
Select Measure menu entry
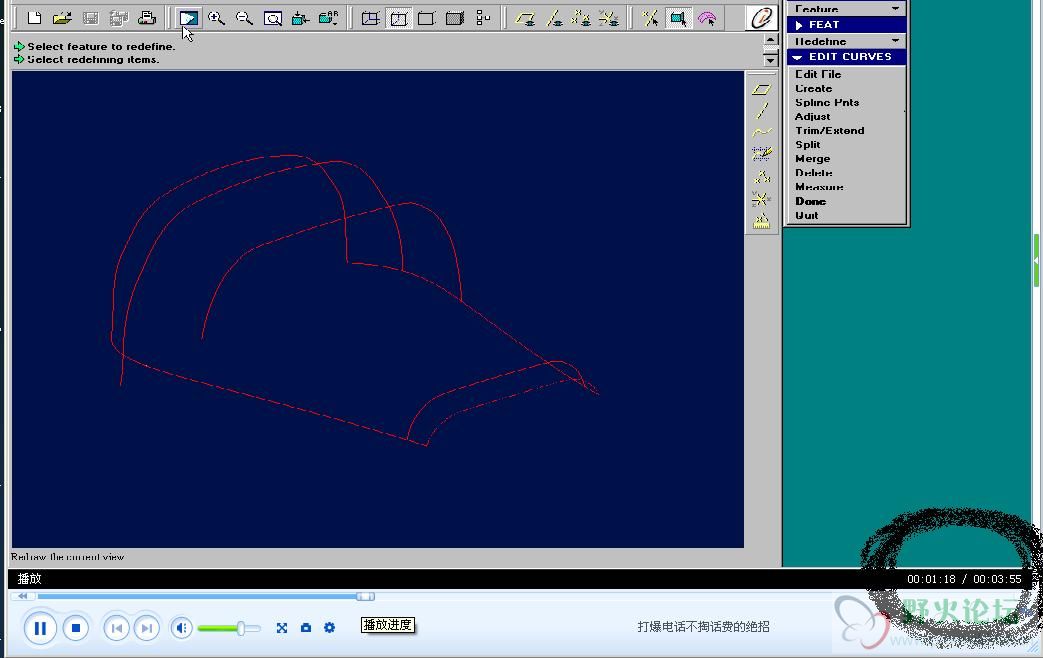pos(819,187)
